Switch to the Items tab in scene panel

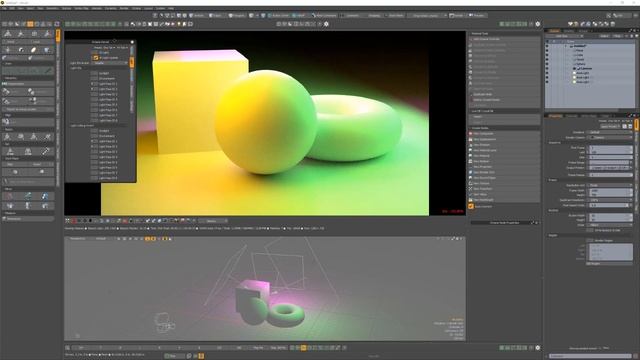pyautogui.click(x=554, y=31)
